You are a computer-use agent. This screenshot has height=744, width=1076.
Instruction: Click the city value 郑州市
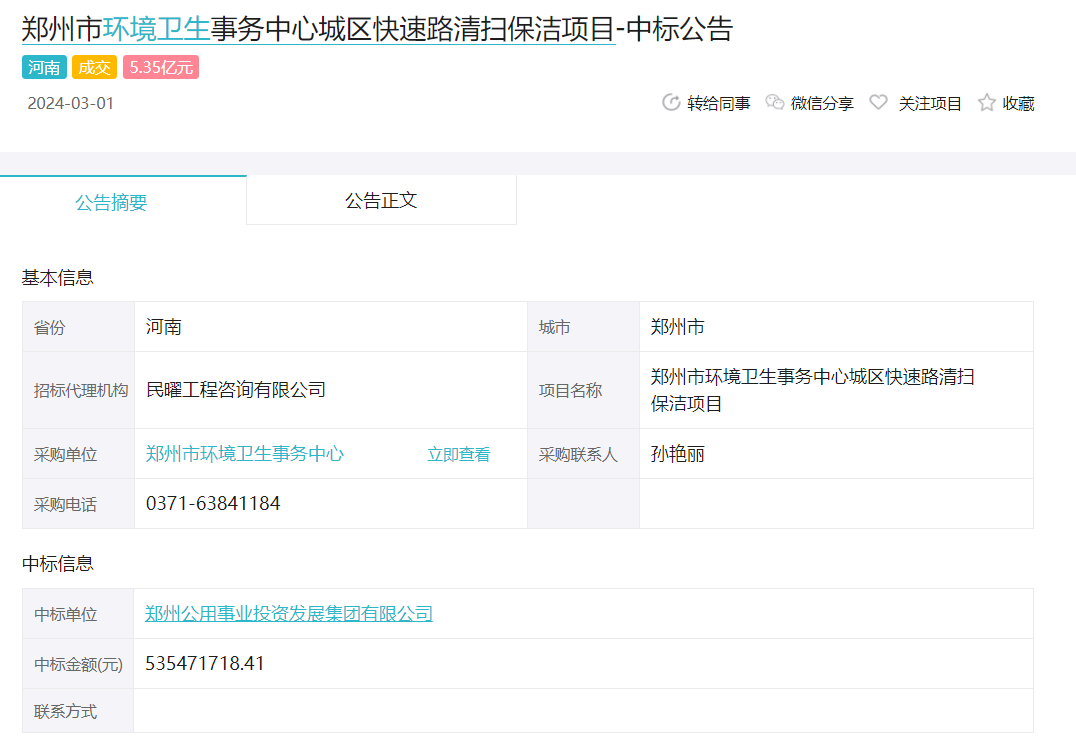(x=677, y=327)
